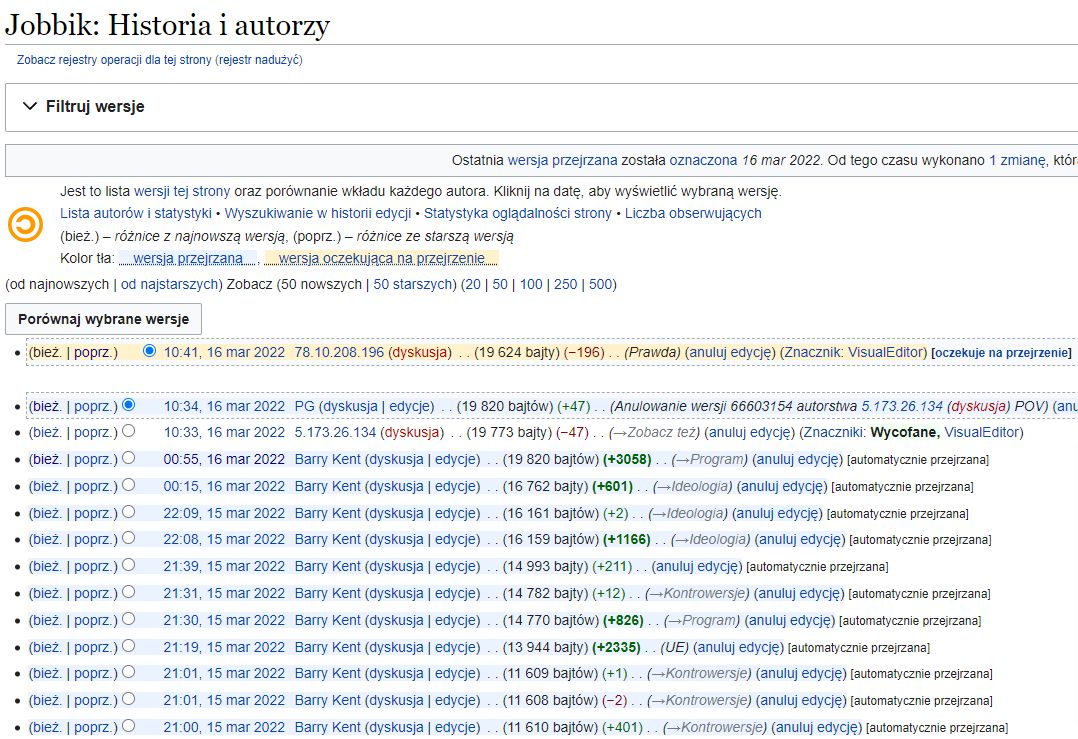Click poprz. on the 10:41 revision row

[x=94, y=352]
